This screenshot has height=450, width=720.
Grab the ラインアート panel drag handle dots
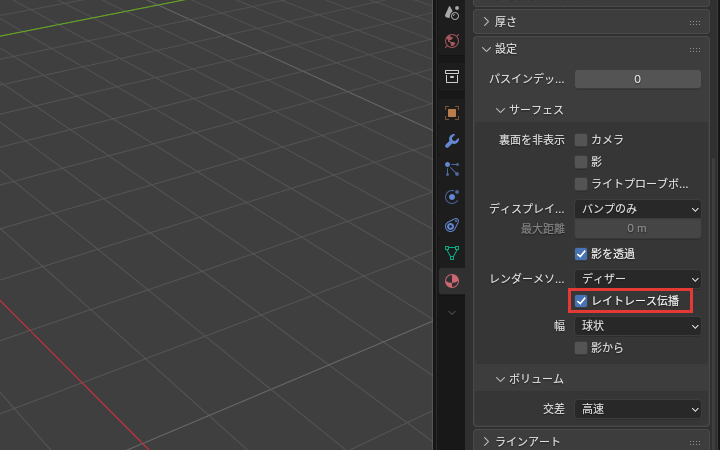click(x=695, y=443)
